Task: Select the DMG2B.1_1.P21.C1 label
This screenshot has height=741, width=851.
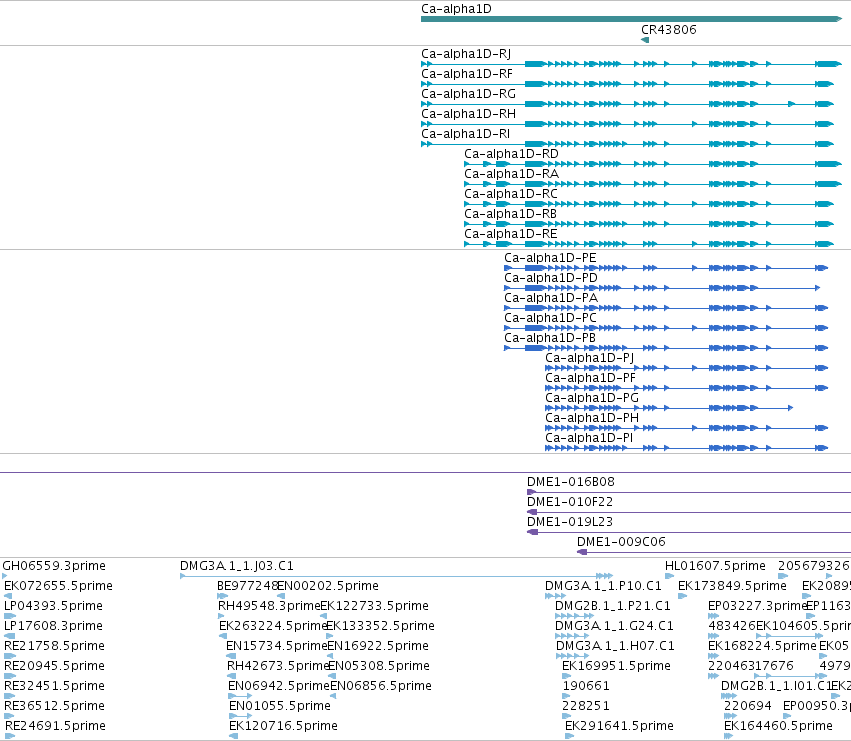Action: pyautogui.click(x=612, y=606)
